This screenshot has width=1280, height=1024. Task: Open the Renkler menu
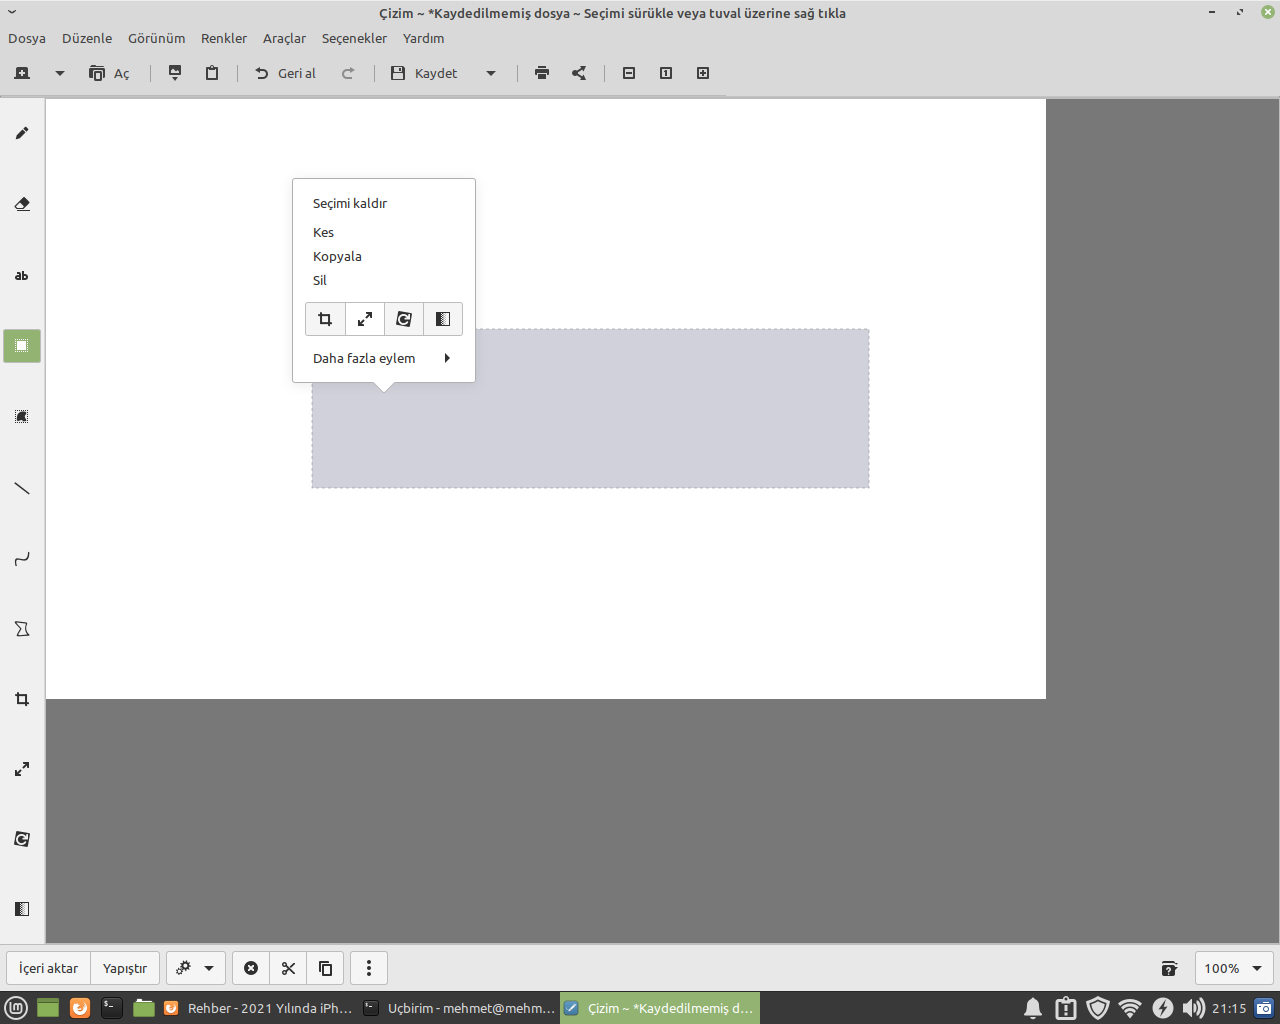[224, 38]
